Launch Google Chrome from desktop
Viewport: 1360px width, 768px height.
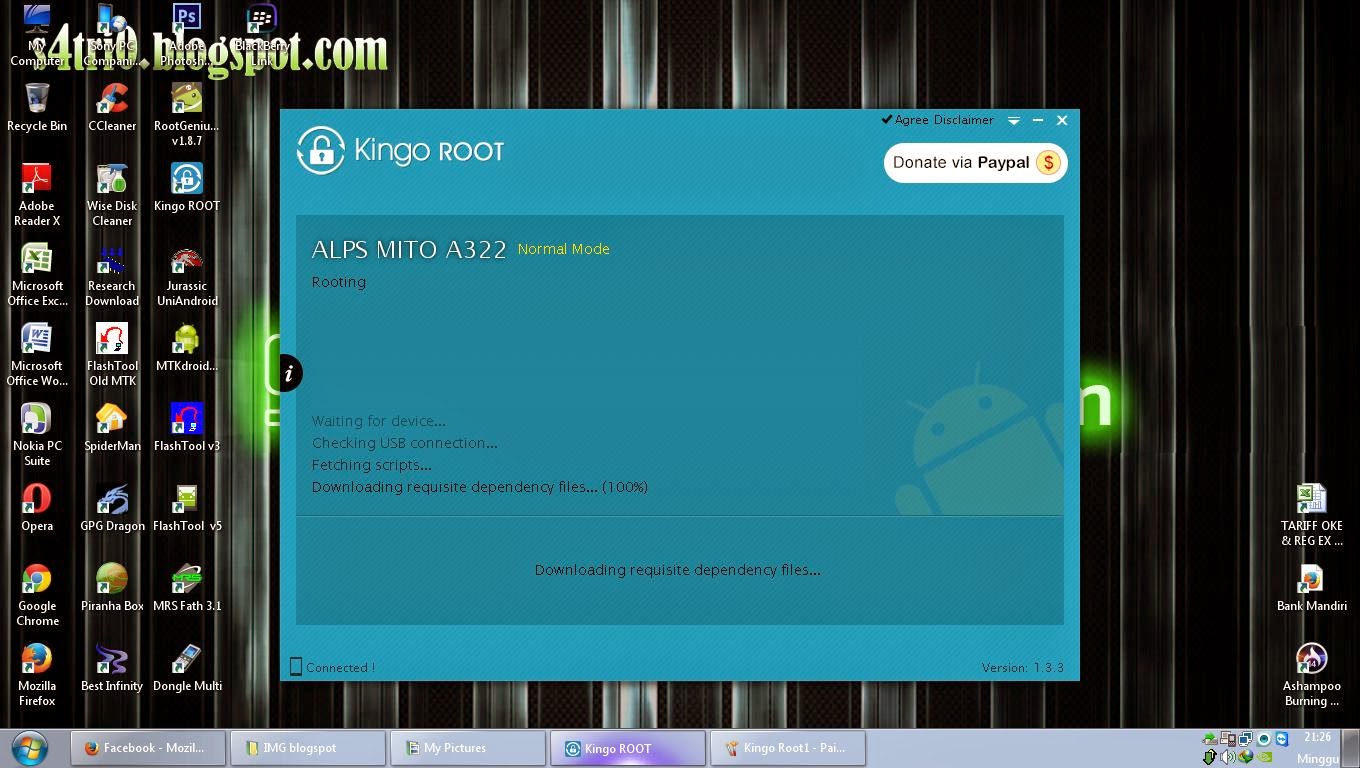coord(37,594)
